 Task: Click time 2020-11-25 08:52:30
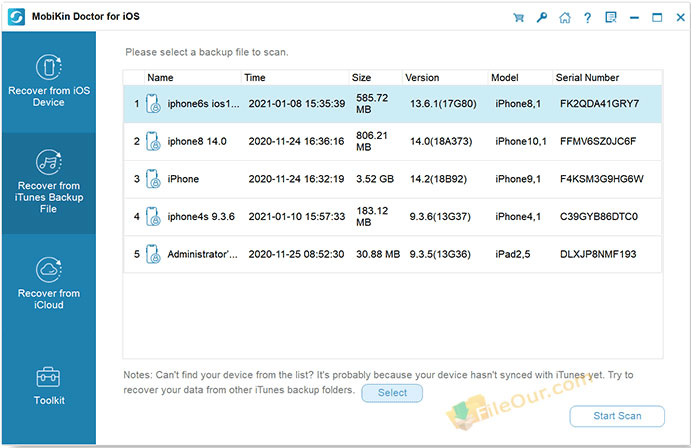[x=296, y=254]
